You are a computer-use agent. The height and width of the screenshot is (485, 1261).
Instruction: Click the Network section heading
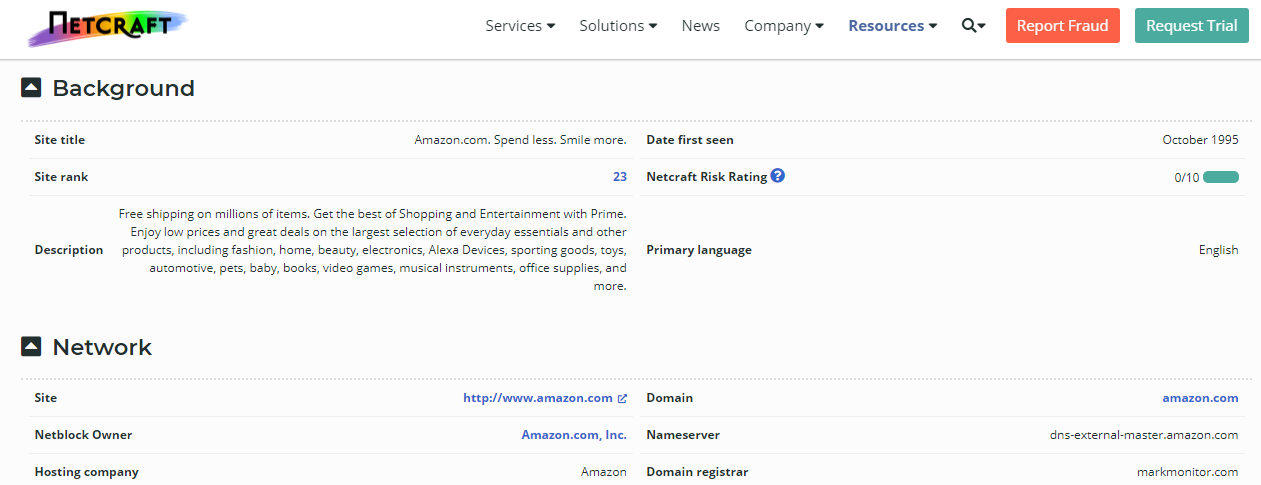[102, 347]
